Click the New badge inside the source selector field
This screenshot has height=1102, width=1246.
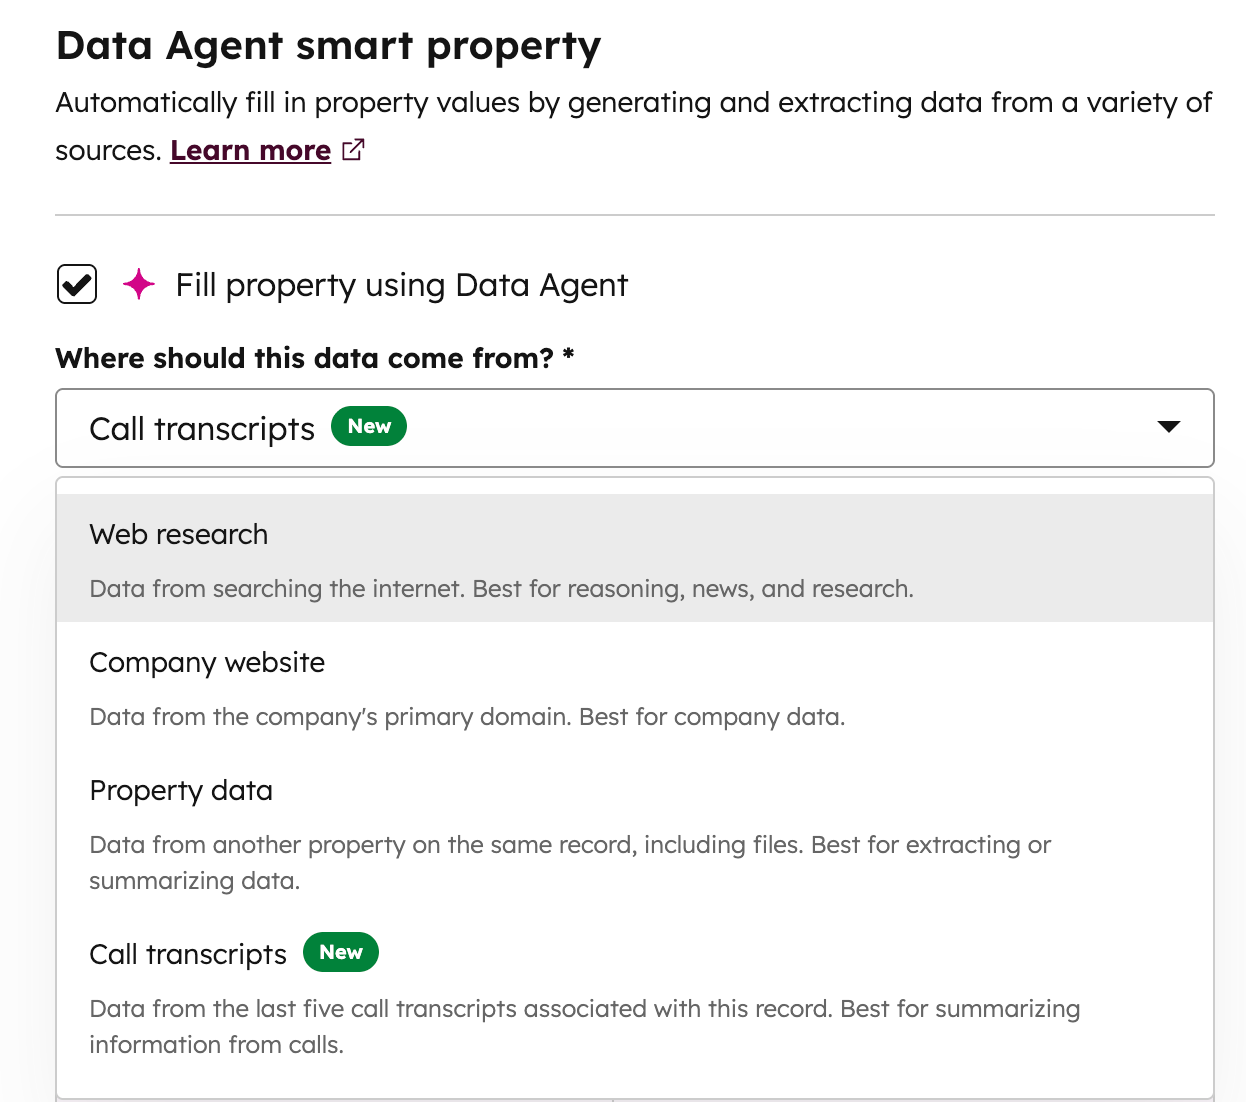(368, 426)
